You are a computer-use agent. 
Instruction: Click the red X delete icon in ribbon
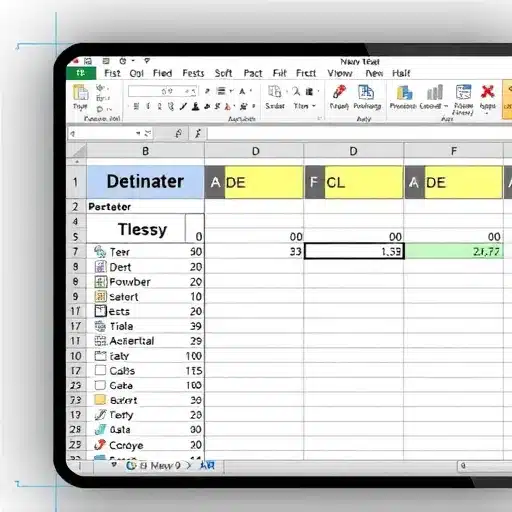pyautogui.click(x=487, y=92)
